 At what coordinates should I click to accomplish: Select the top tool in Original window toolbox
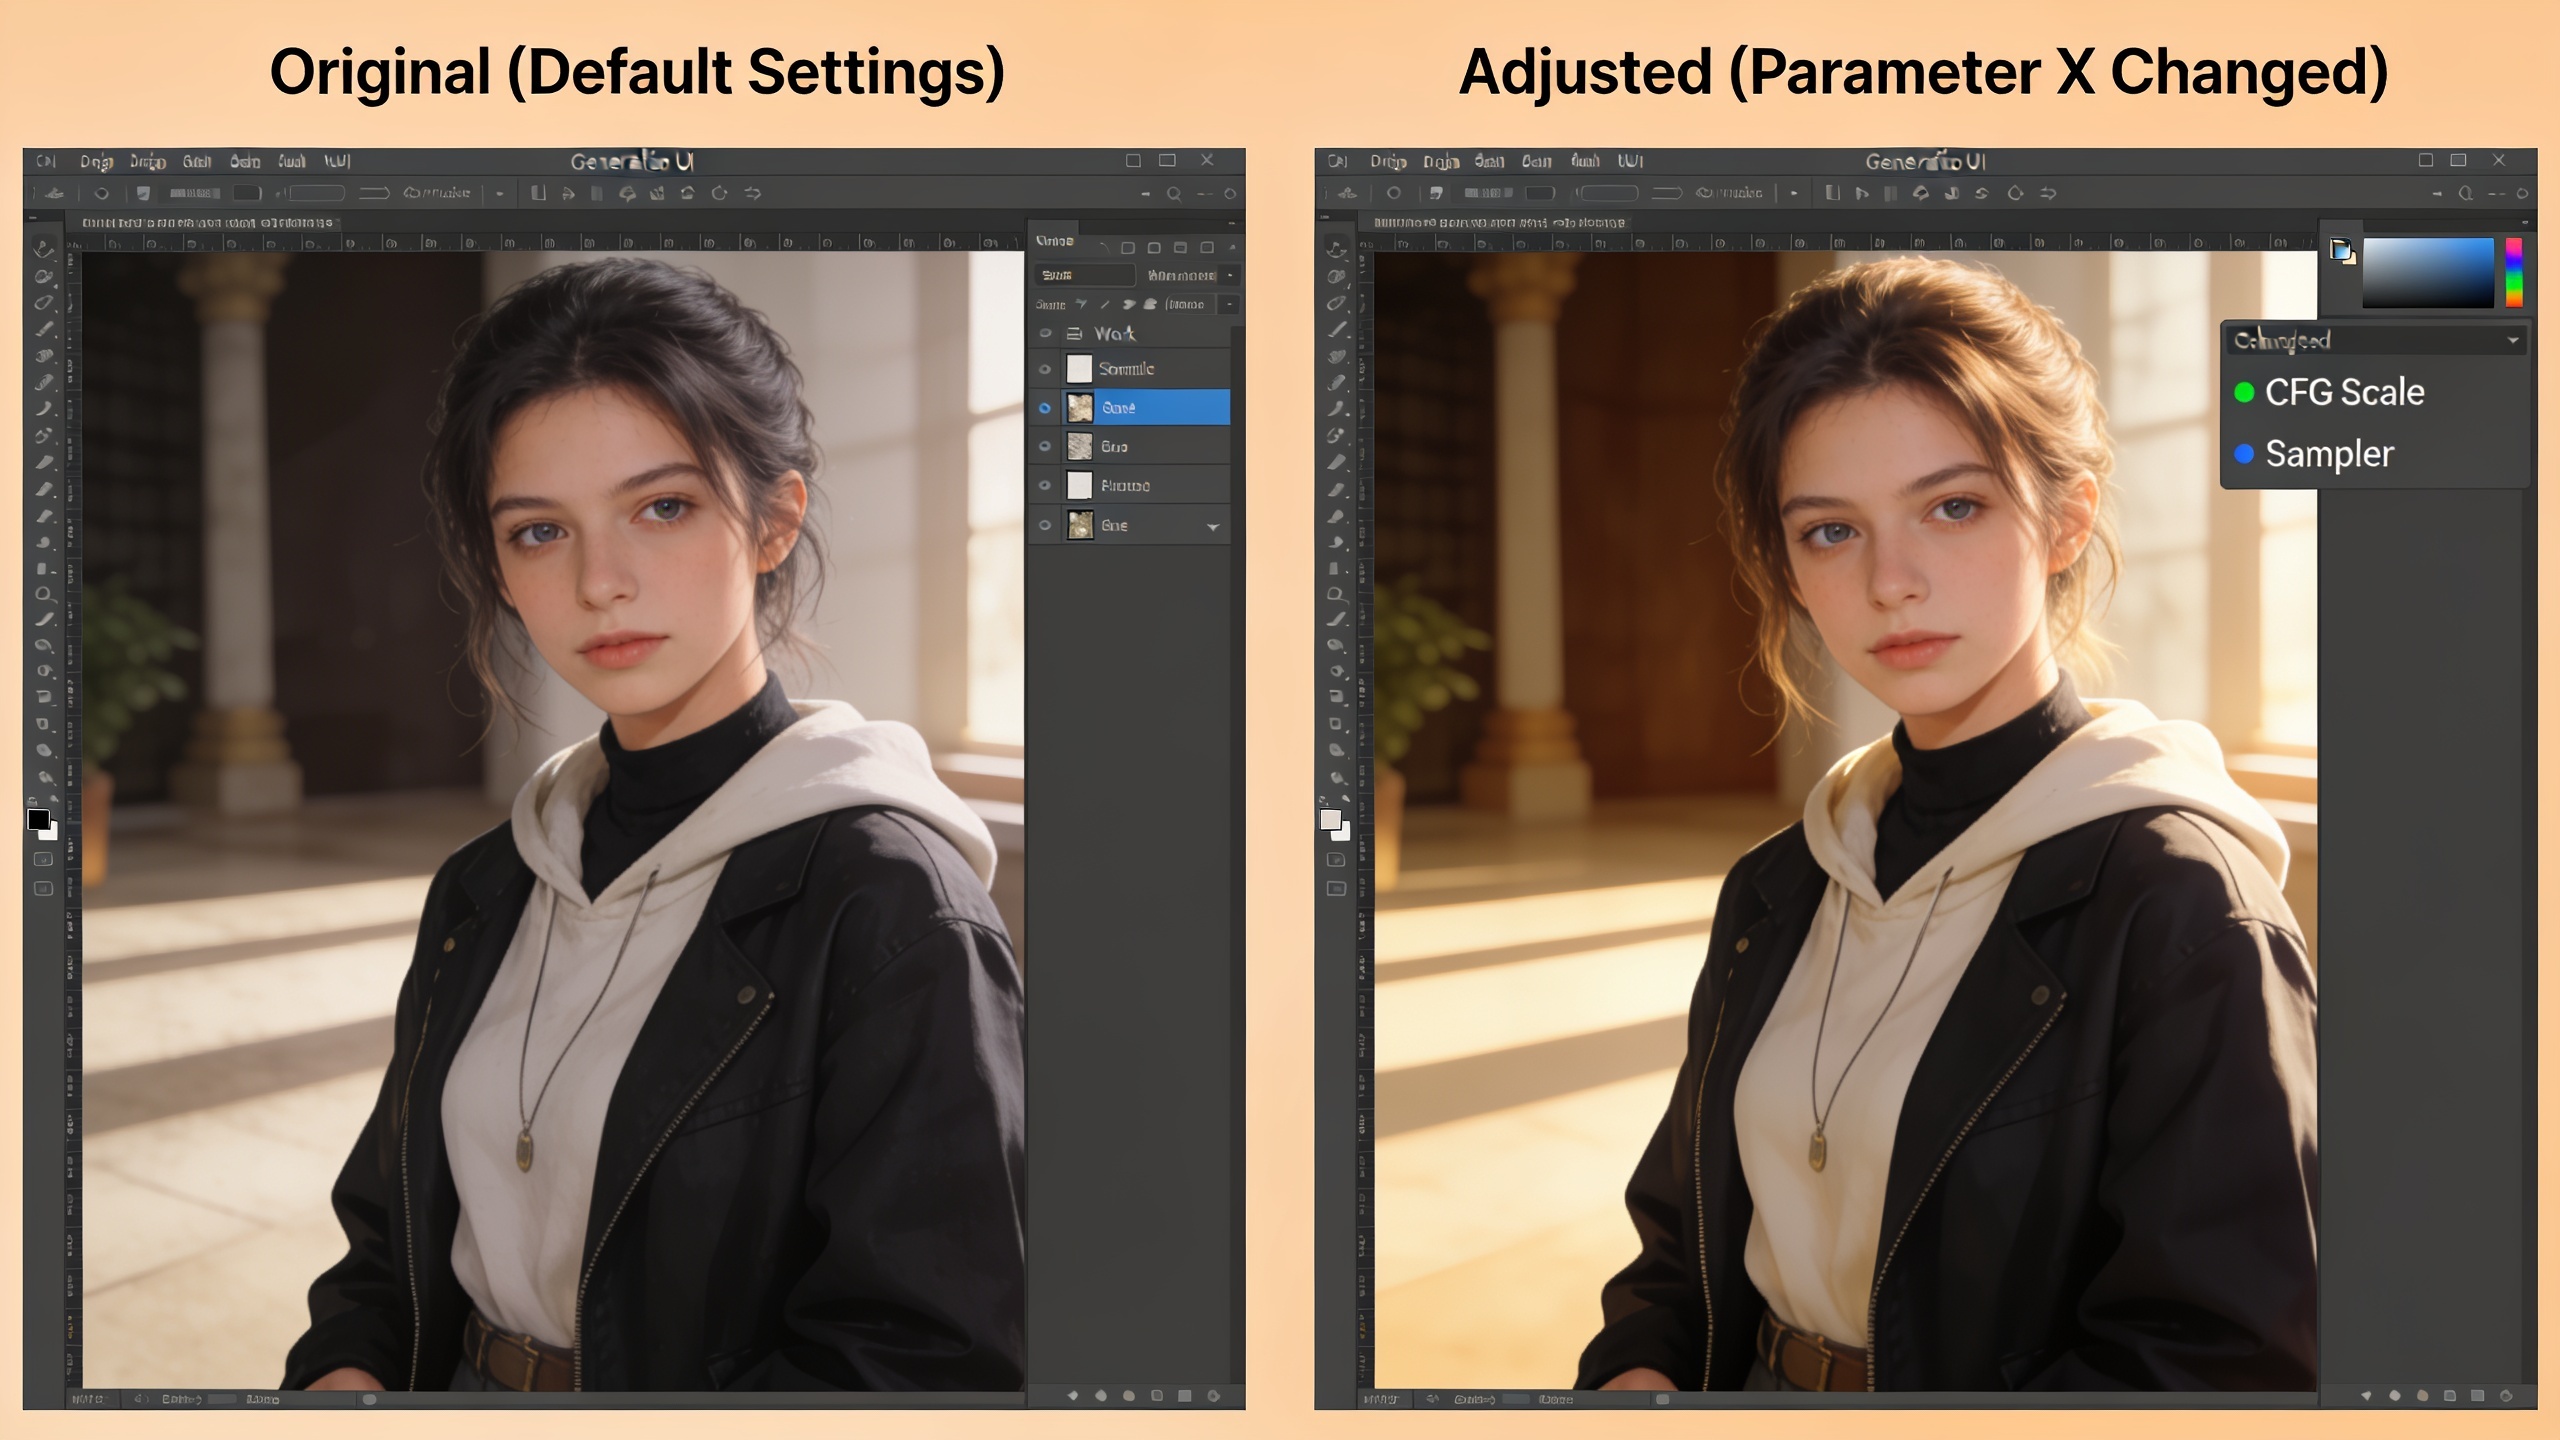tap(43, 248)
